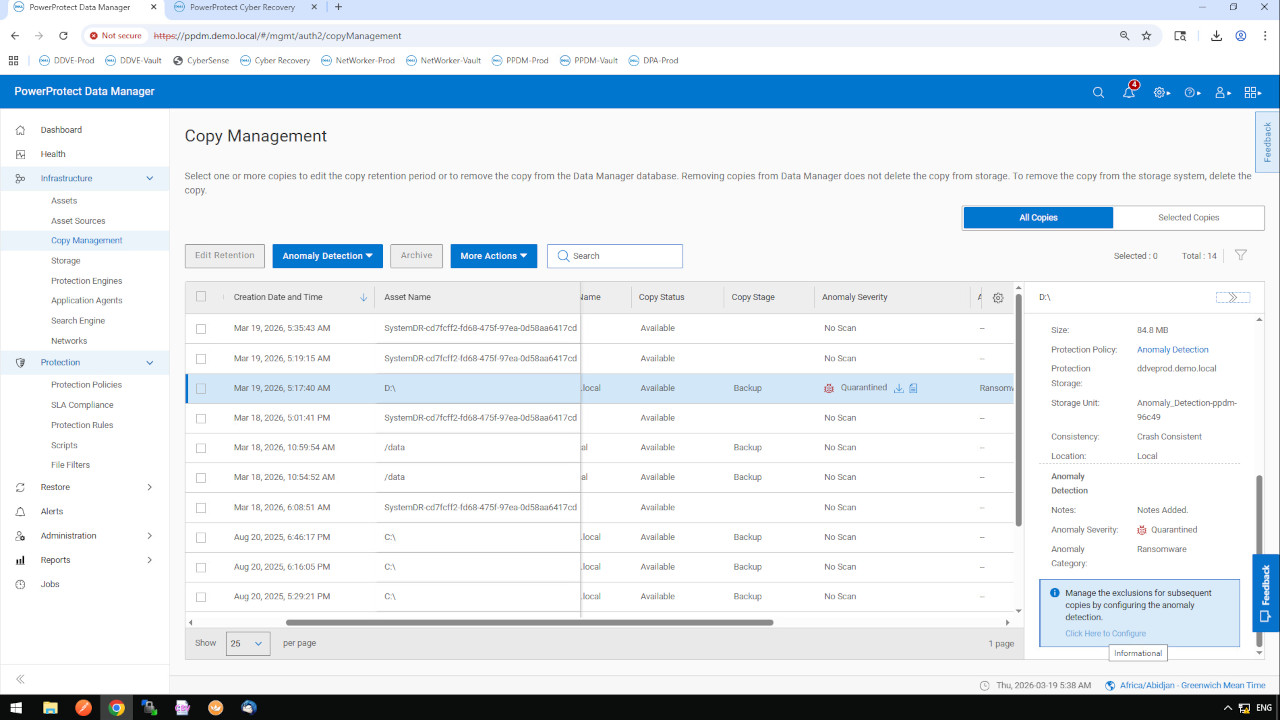The width and height of the screenshot is (1280, 720).
Task: Collapse the Protection section chevron
Action: [150, 362]
